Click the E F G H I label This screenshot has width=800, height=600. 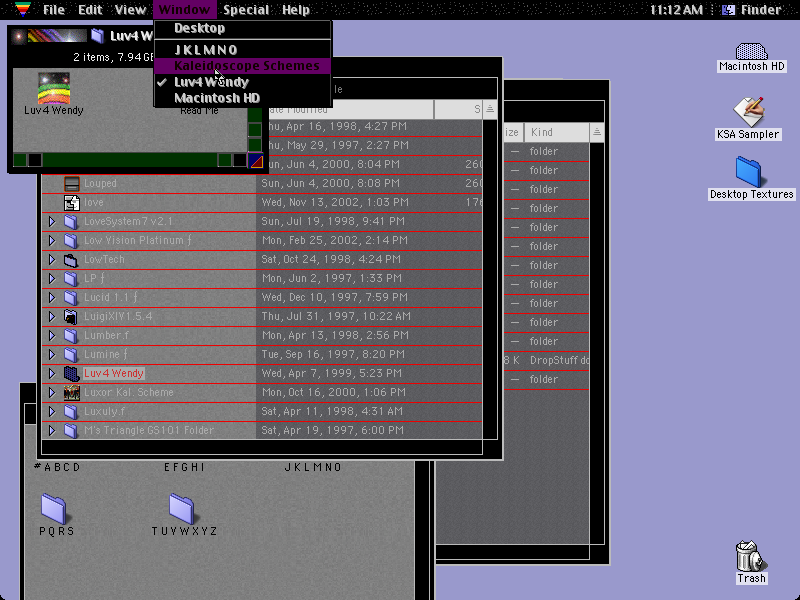184,467
